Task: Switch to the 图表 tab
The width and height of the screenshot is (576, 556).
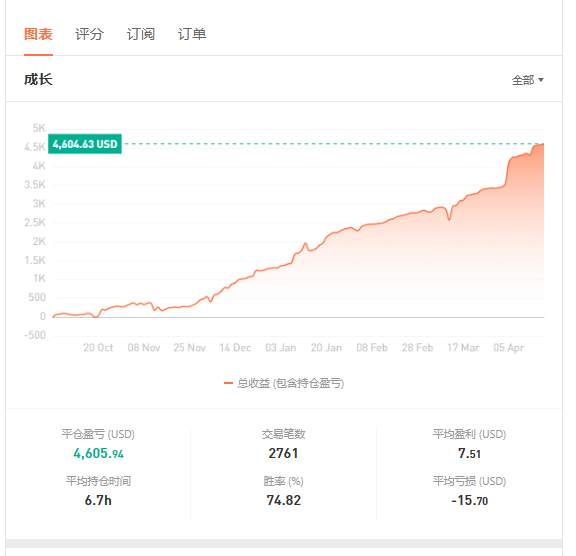Action: pos(38,34)
